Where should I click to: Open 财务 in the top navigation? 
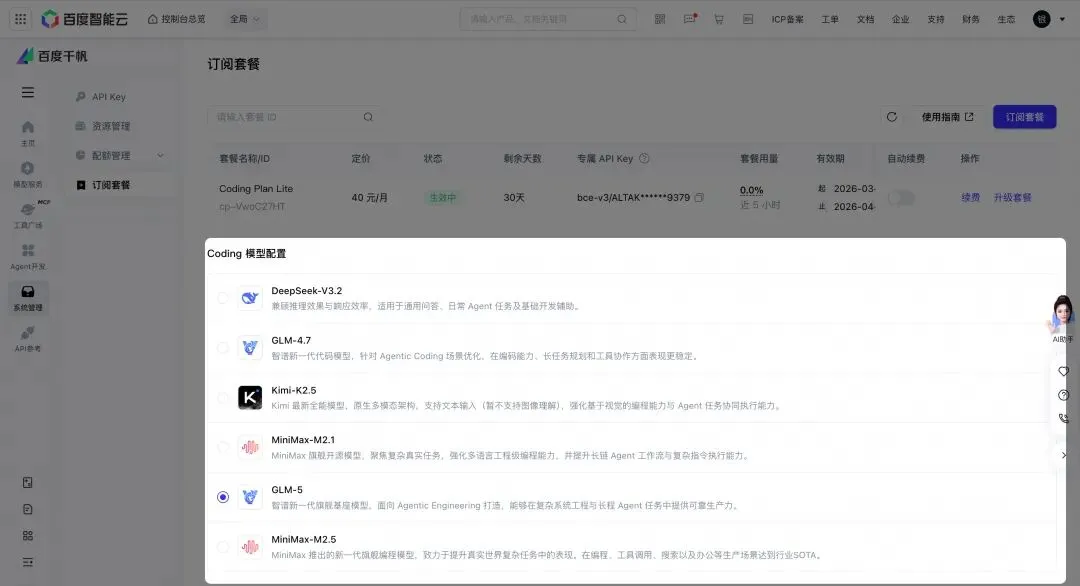pos(971,19)
